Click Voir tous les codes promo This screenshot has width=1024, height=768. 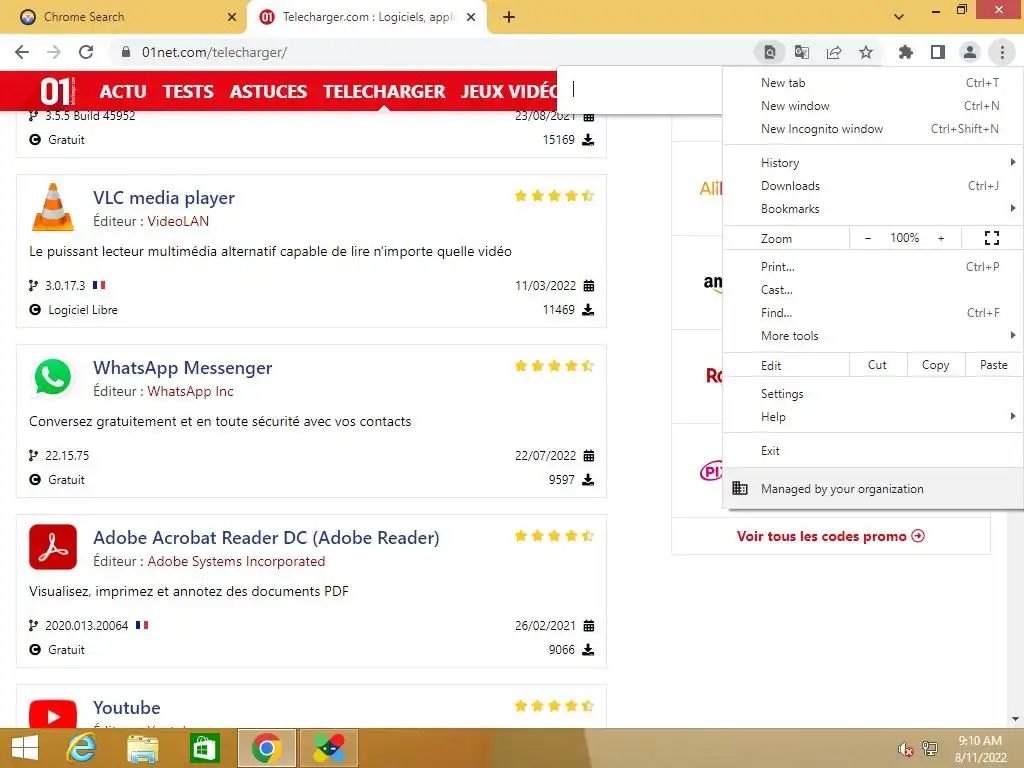point(831,536)
